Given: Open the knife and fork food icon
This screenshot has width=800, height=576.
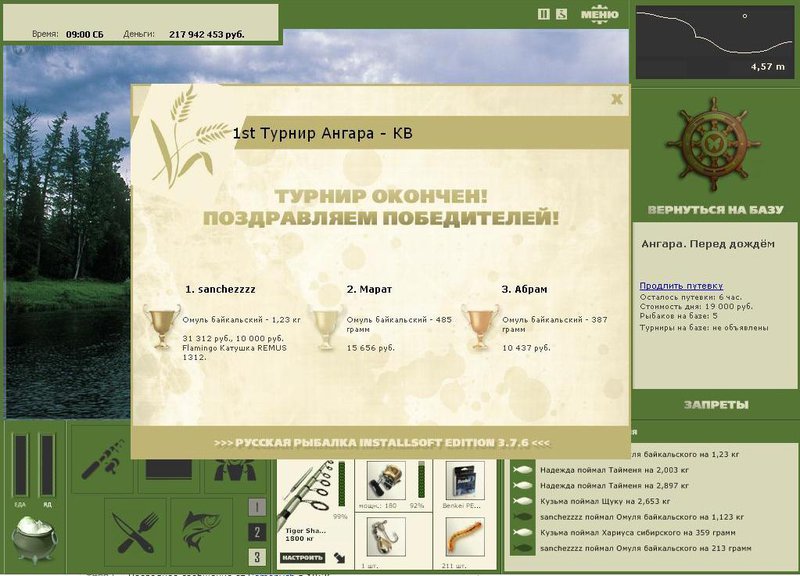Looking at the screenshot, I should (135, 533).
